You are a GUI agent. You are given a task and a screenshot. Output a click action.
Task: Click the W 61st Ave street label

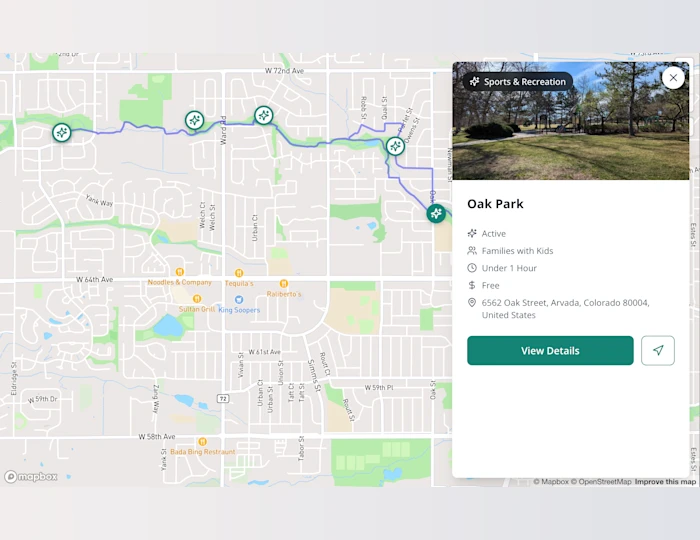(264, 352)
